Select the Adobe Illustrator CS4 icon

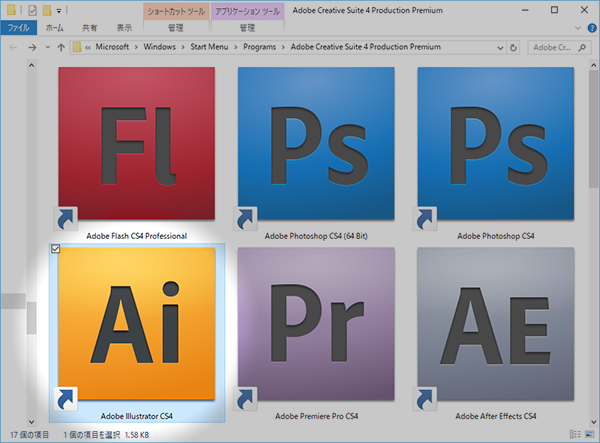click(137, 324)
